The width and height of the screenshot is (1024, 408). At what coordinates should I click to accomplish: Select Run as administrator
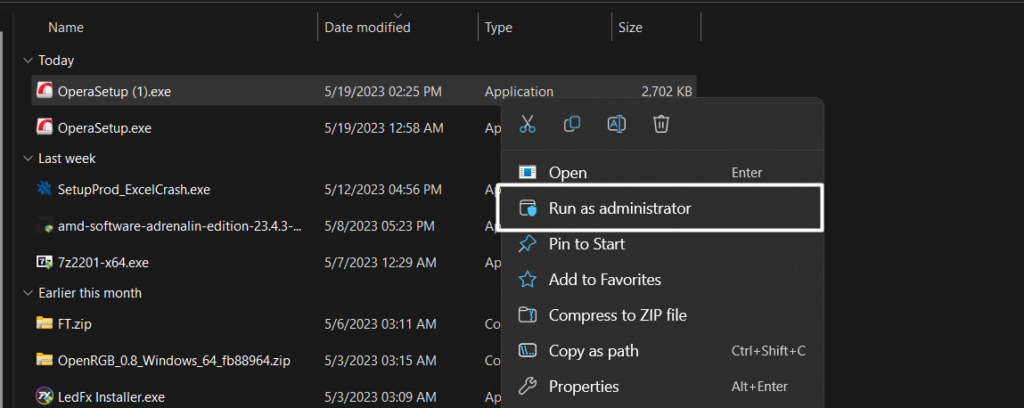(x=619, y=209)
